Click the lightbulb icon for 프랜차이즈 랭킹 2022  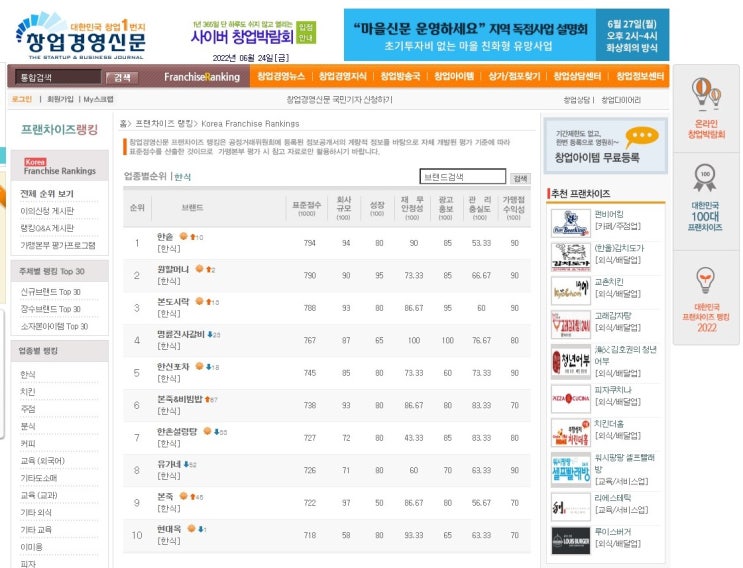click(706, 280)
